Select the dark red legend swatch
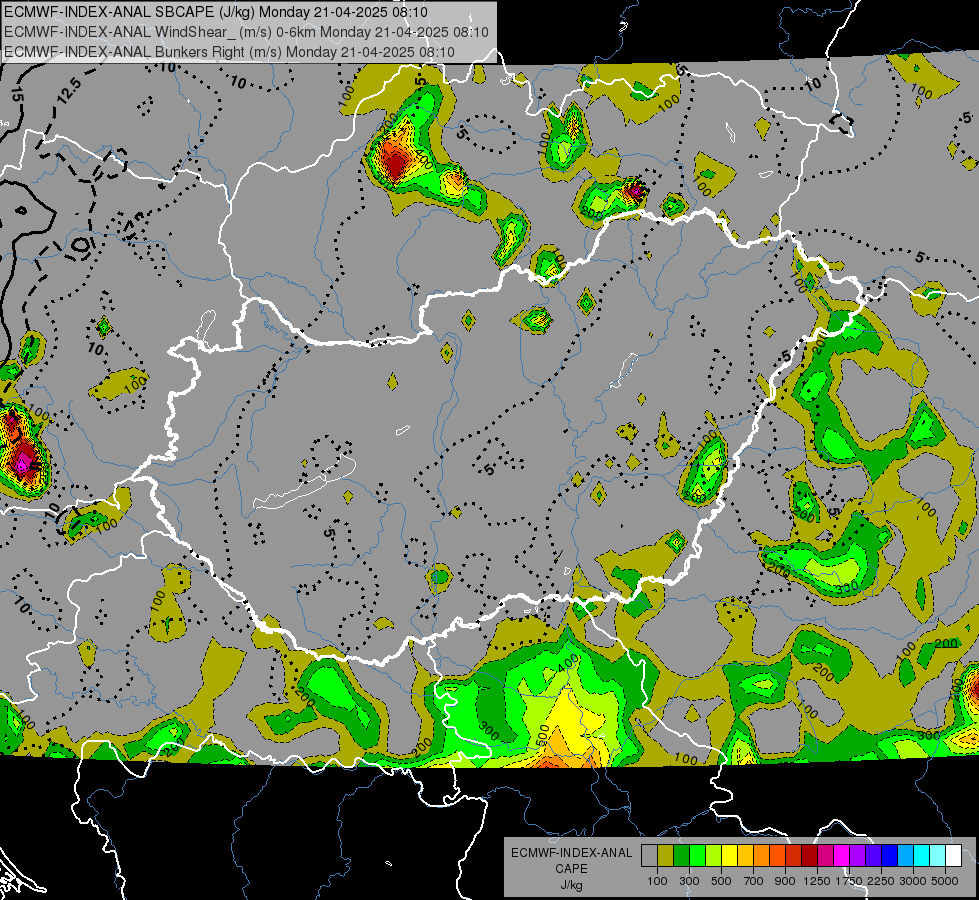Screen dimensions: 979x900 [x=810, y=856]
